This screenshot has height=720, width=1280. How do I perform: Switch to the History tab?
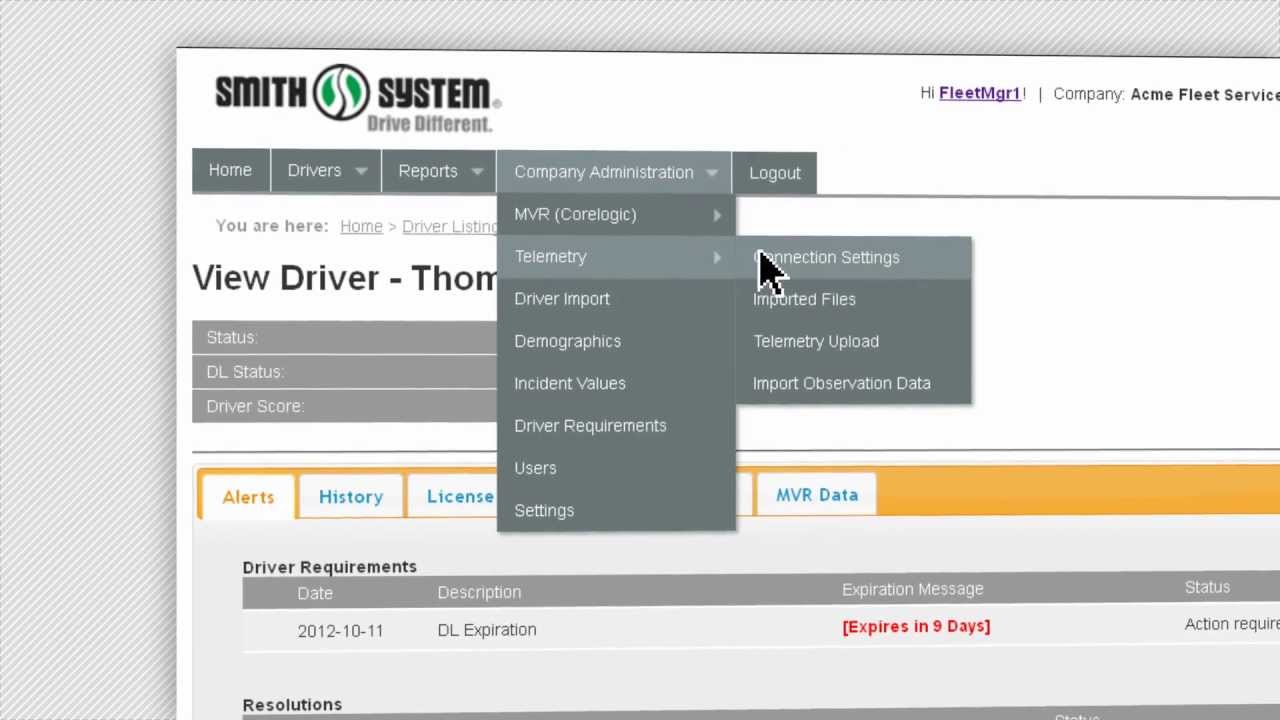(x=351, y=496)
